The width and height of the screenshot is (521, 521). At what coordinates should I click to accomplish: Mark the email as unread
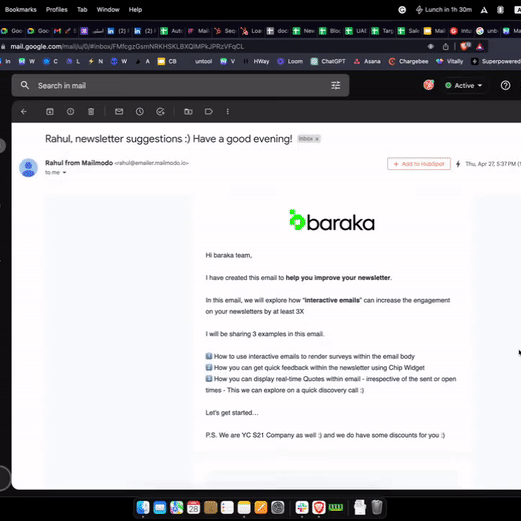pos(119,112)
